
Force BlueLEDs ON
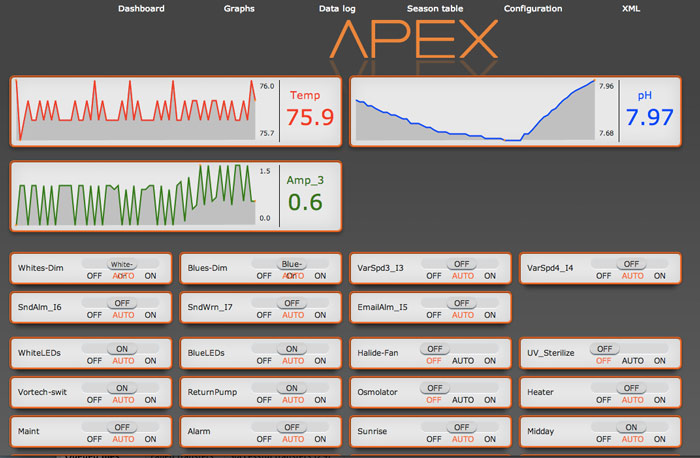(320, 361)
